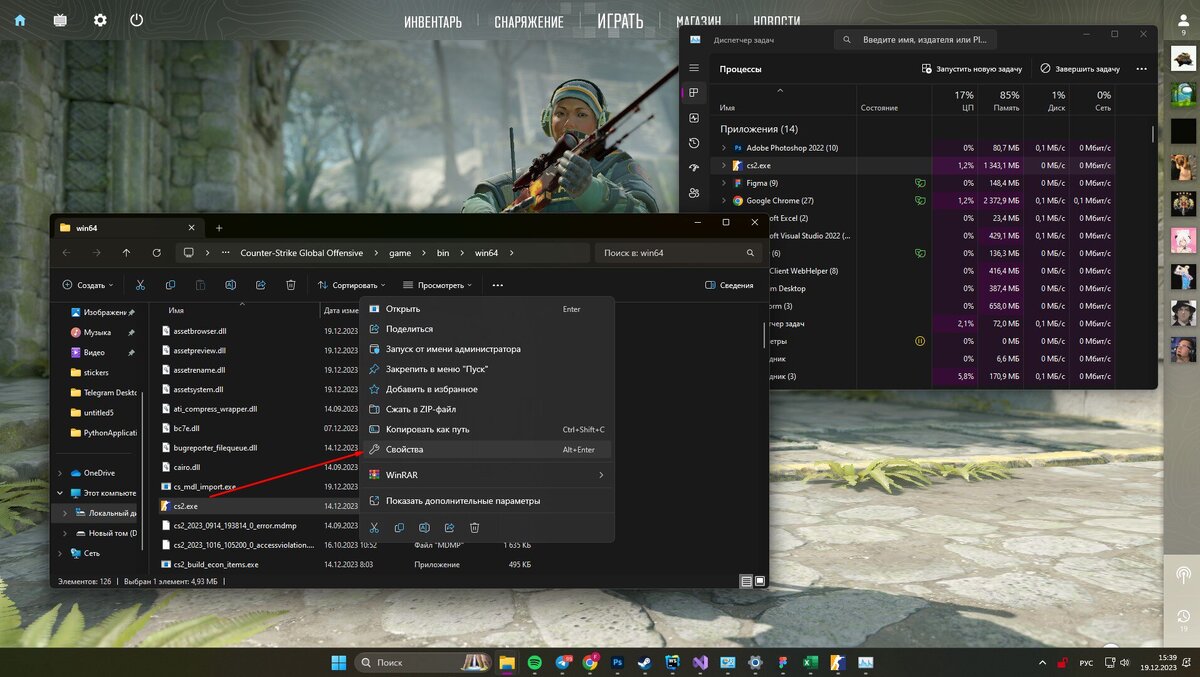Expand the Adobe Photoshop 2022 process group
Screen dimensions: 1200x677
[724, 148]
